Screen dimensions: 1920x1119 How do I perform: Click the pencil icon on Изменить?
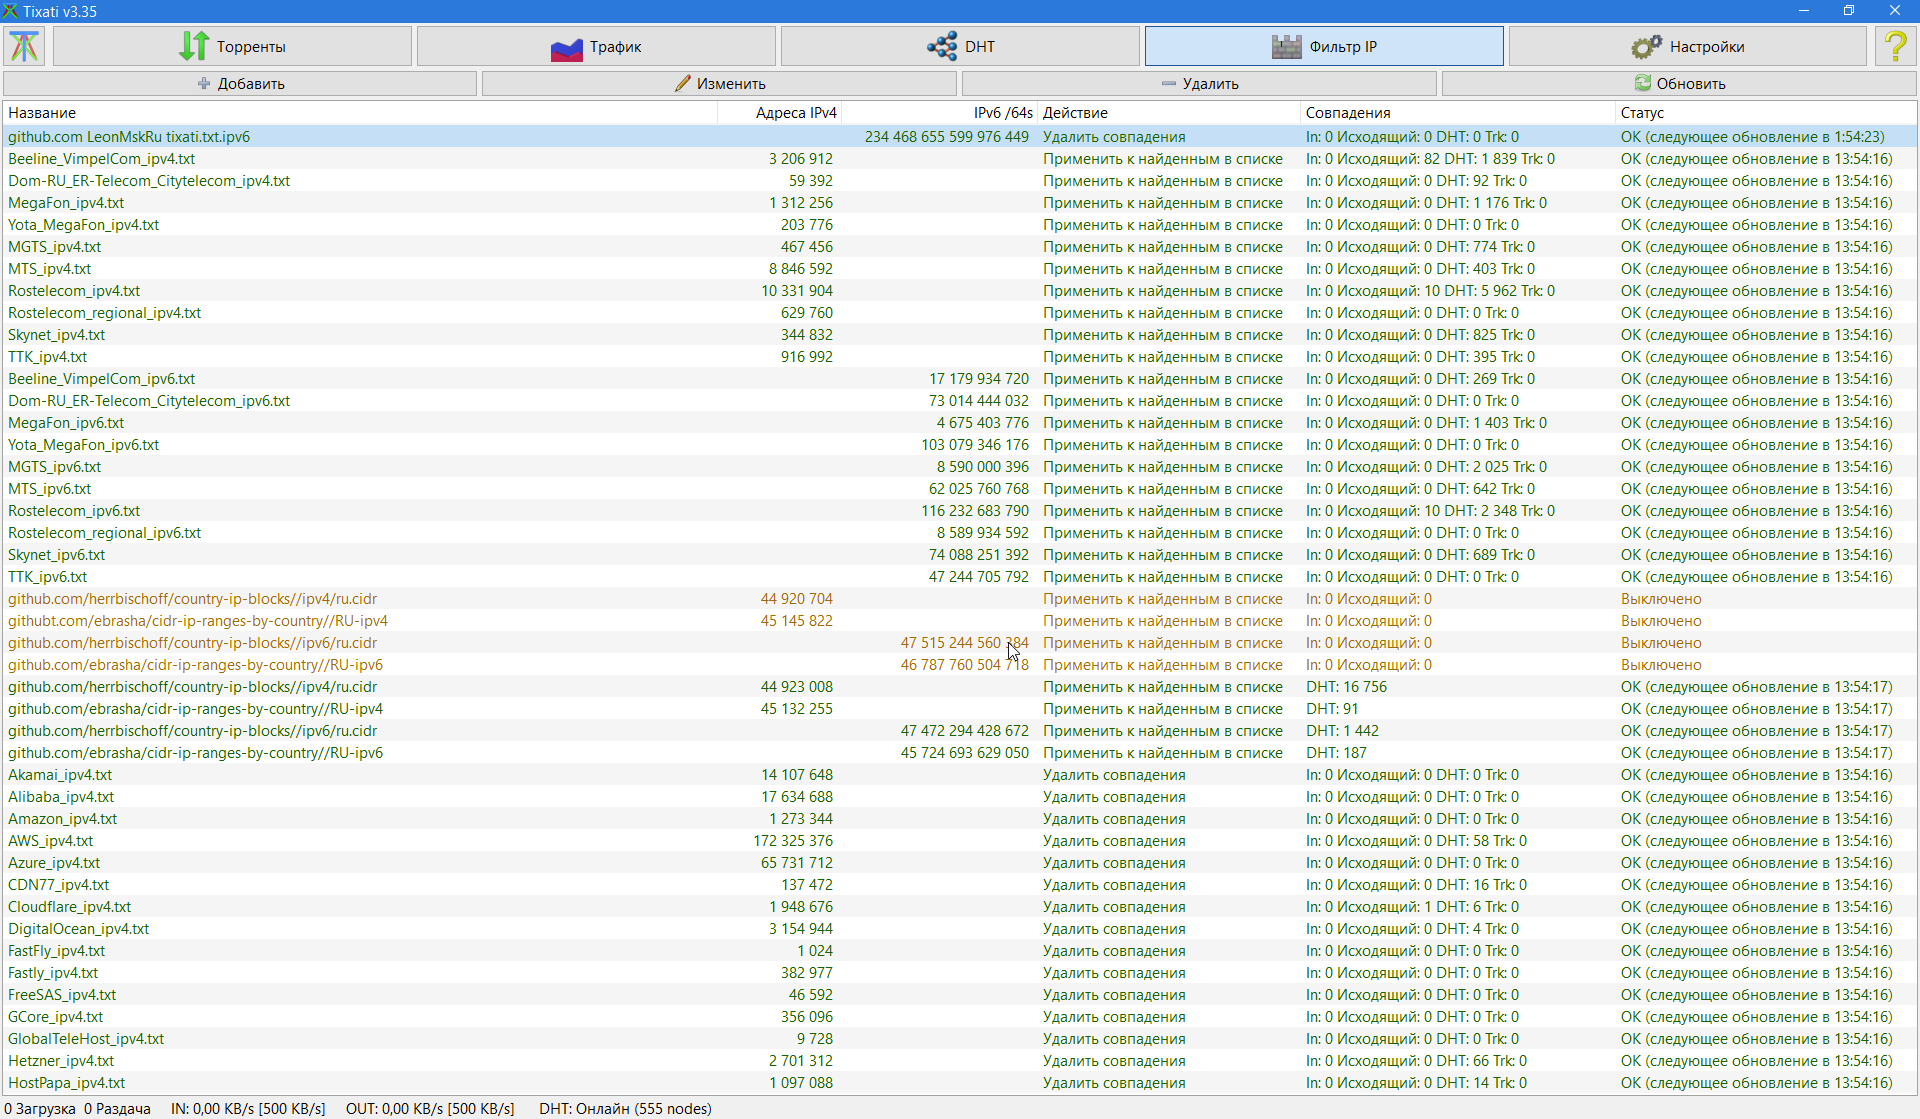[x=683, y=83]
